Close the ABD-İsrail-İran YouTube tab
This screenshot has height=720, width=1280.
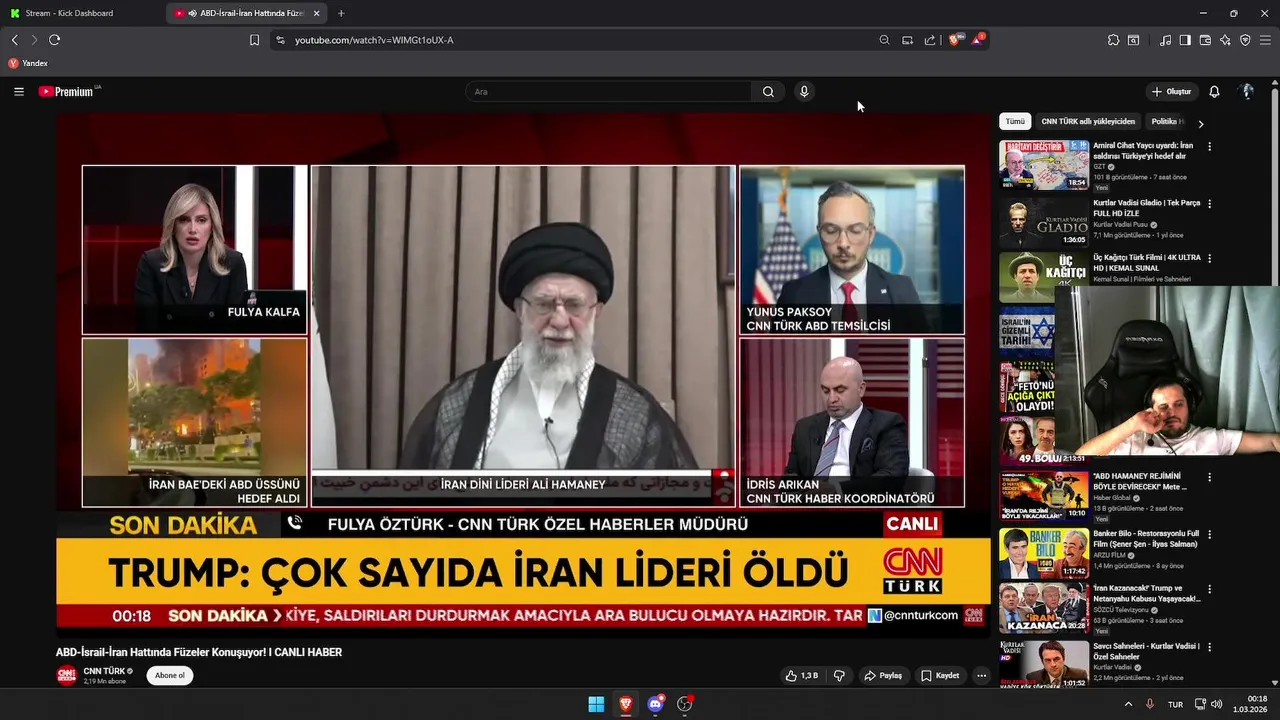tap(316, 13)
